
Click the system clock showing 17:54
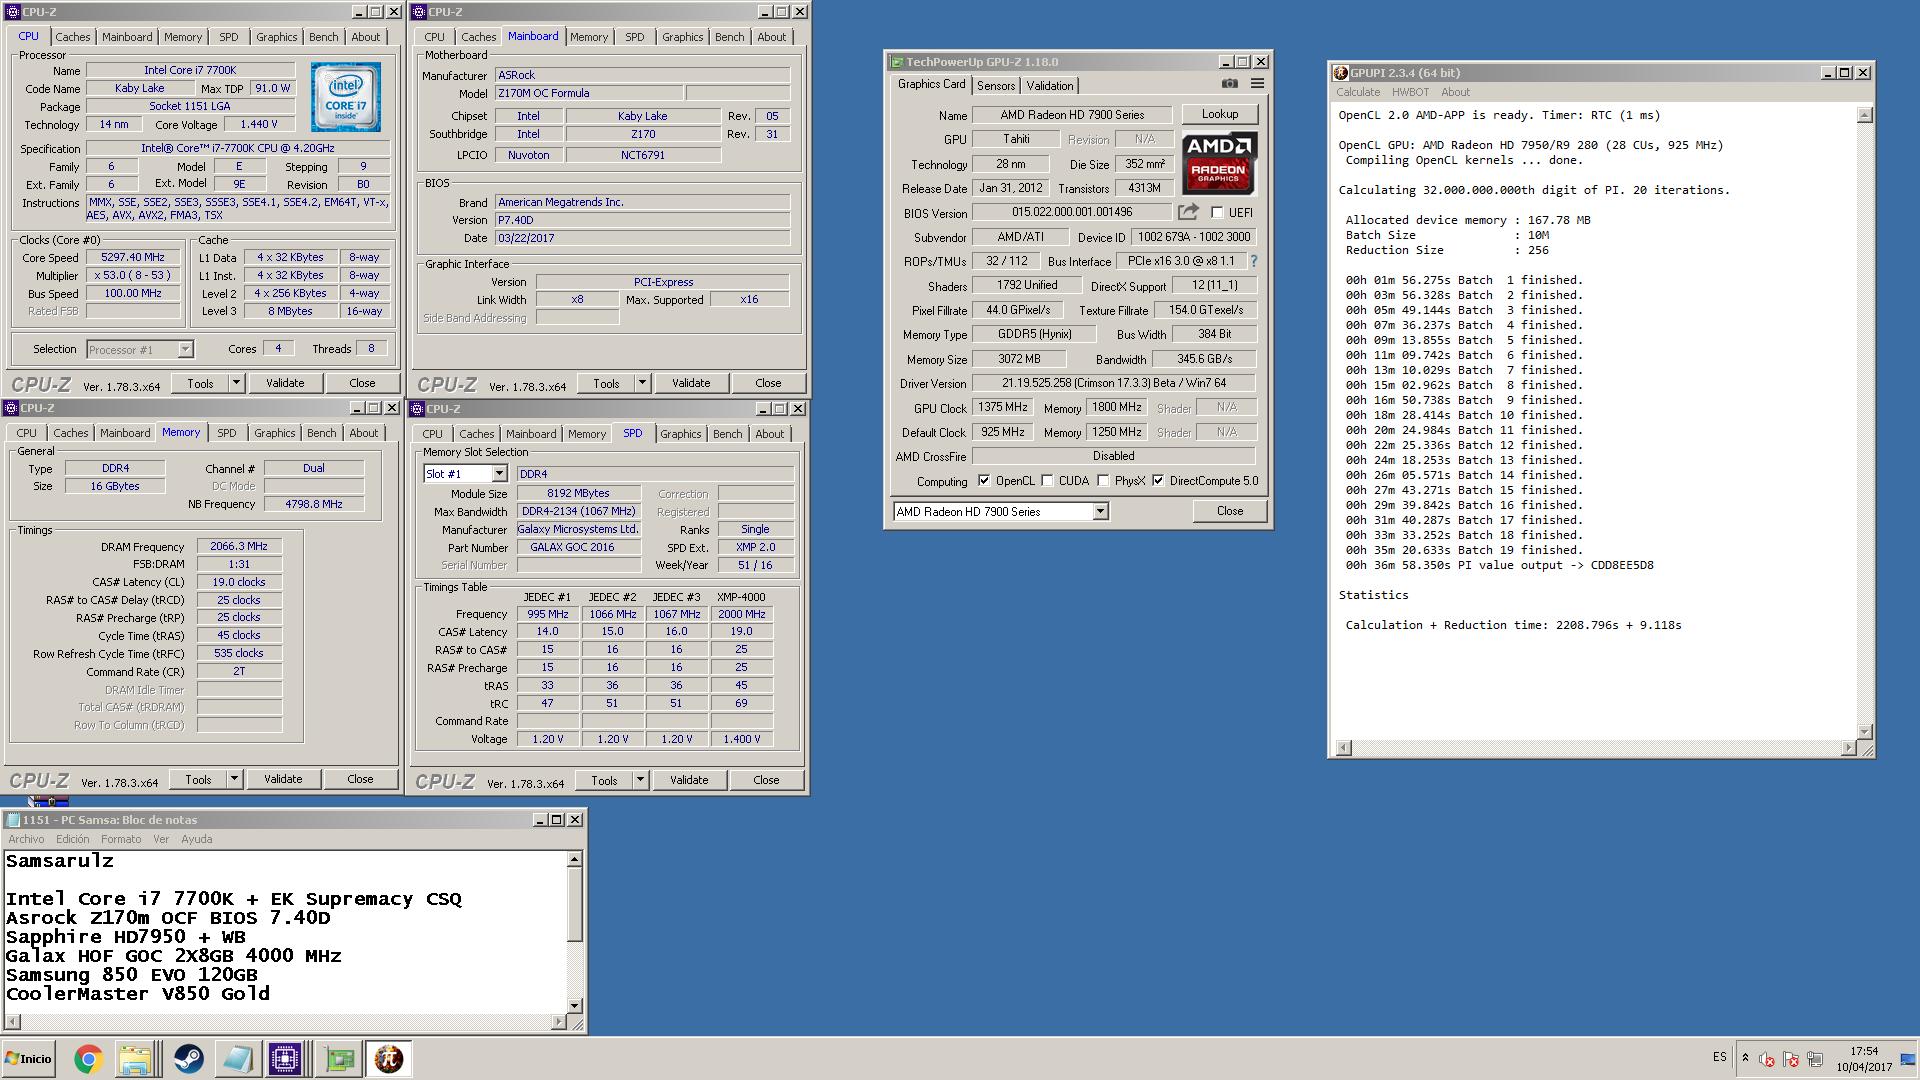[x=1864, y=1051]
